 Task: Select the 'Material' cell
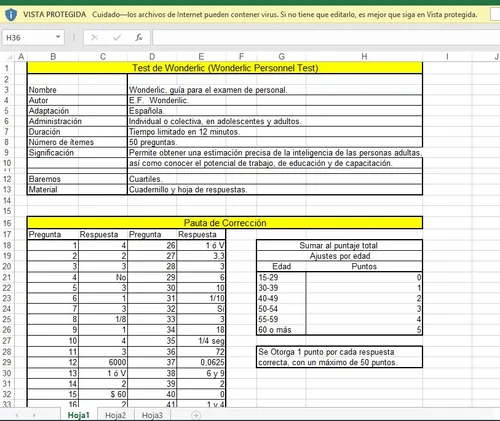[53, 190]
